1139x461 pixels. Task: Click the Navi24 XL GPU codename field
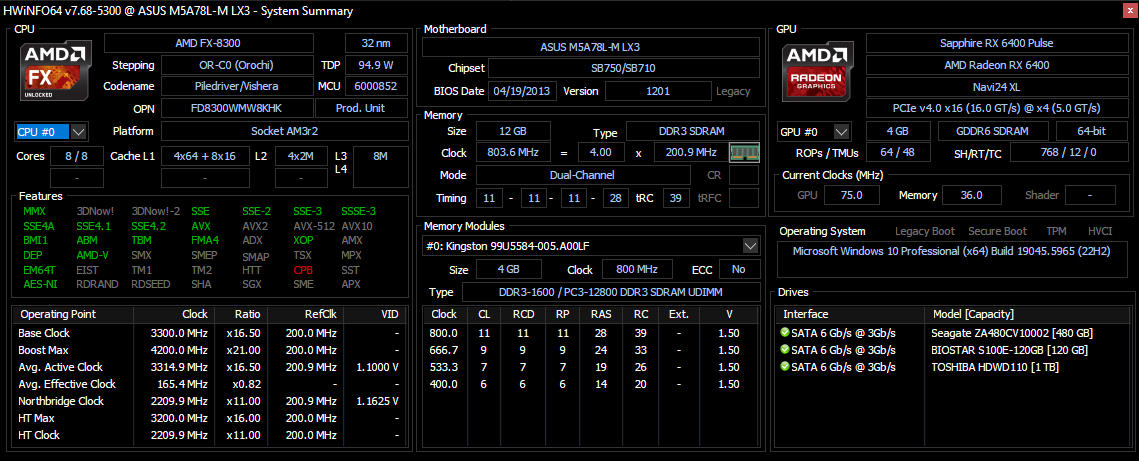tap(997, 86)
